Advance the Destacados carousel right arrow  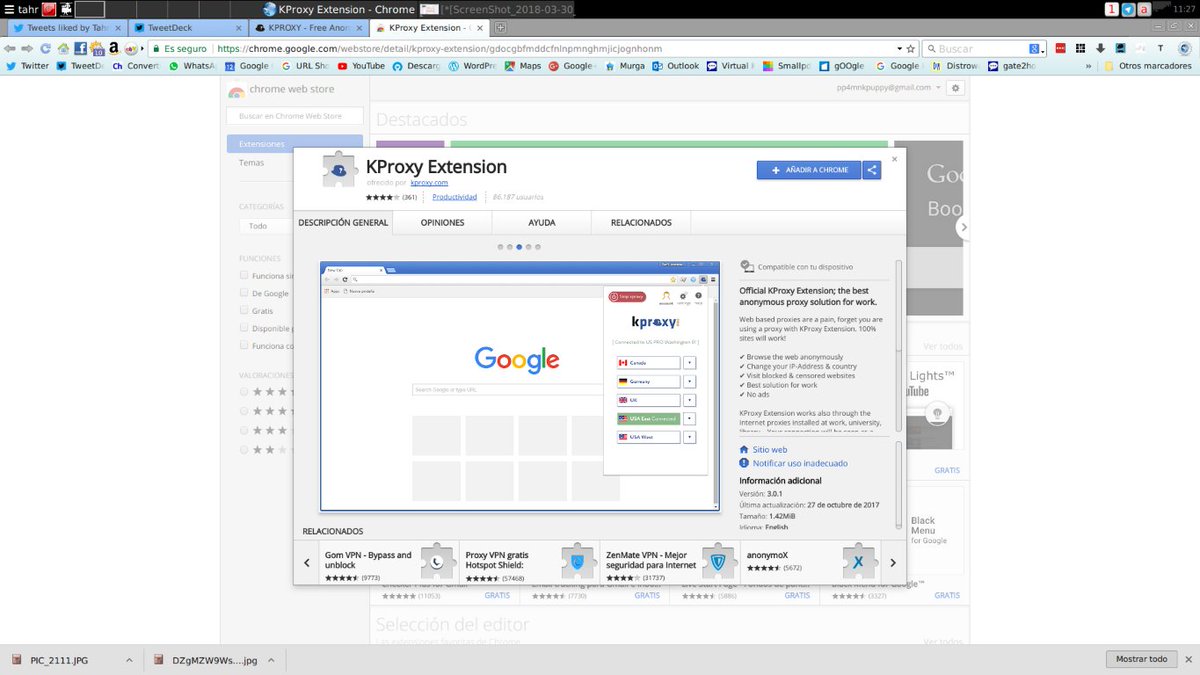tap(963, 227)
